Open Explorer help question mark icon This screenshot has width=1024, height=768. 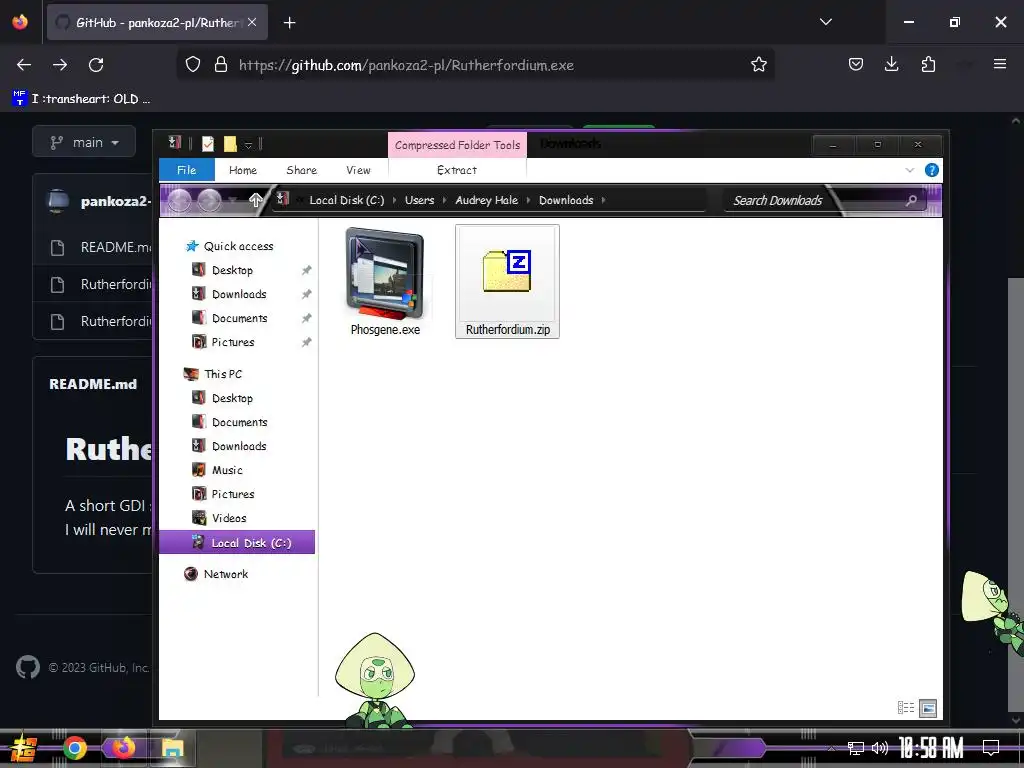(x=932, y=170)
